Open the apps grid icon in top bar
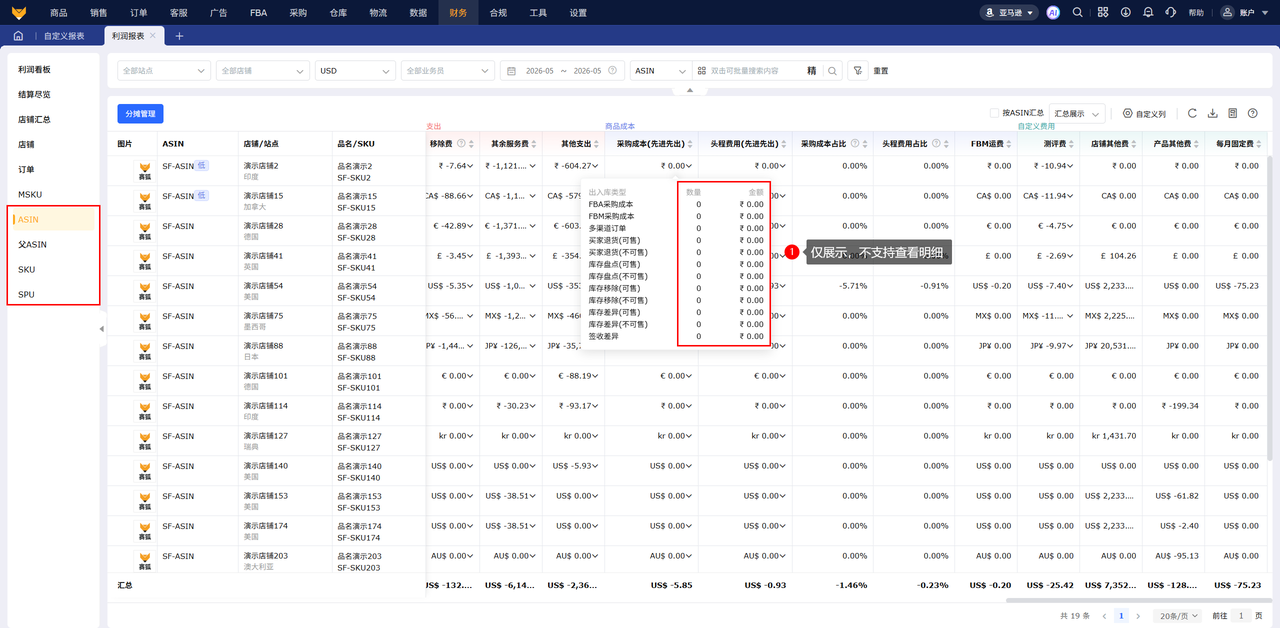The width and height of the screenshot is (1280, 628). (1103, 13)
